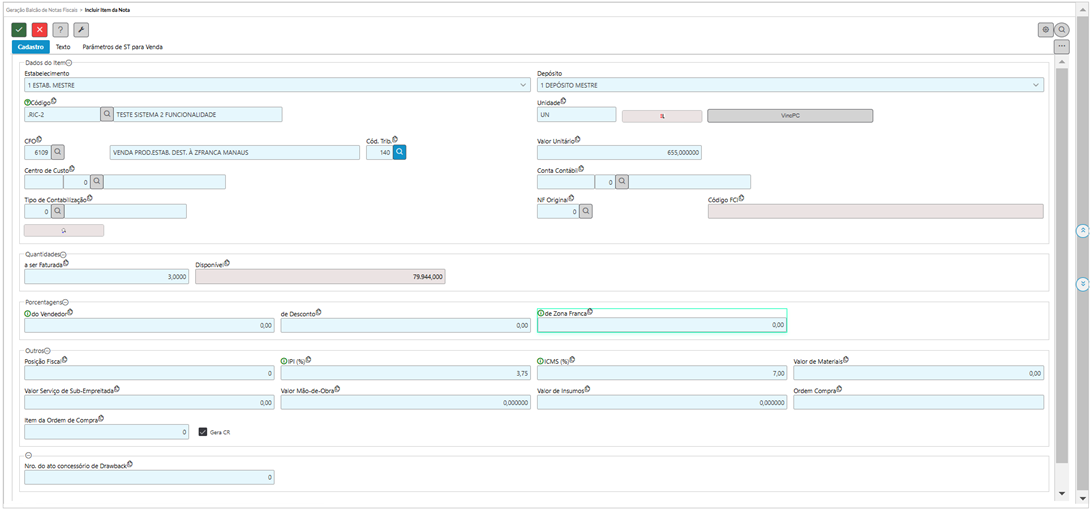Open help with the question mark icon
Viewport: 1090px width, 510px height.
click(x=60, y=30)
